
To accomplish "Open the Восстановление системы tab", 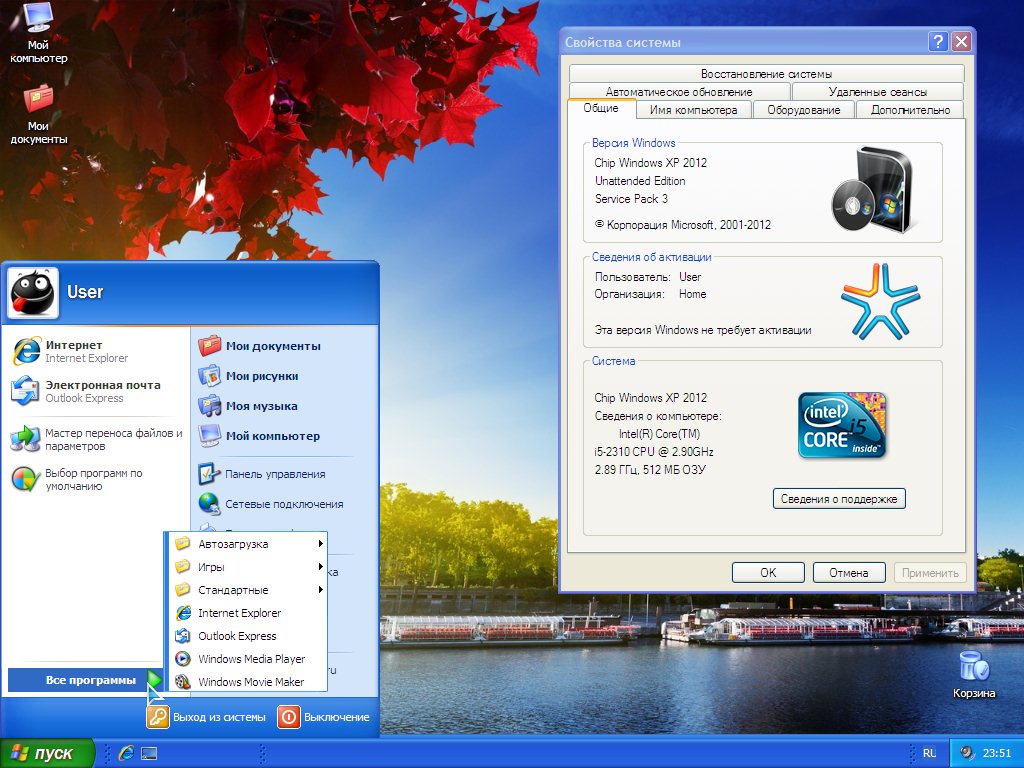I will 766,74.
